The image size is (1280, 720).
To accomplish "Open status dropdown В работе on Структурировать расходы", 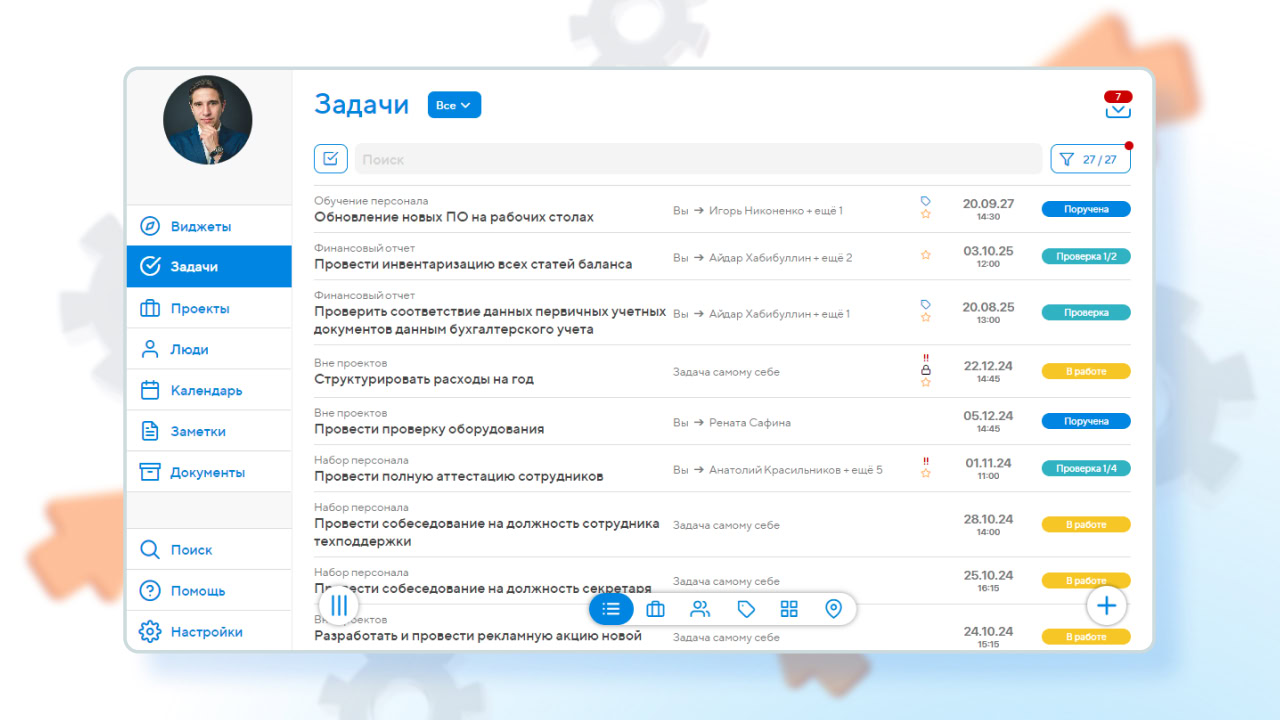I will [1086, 370].
